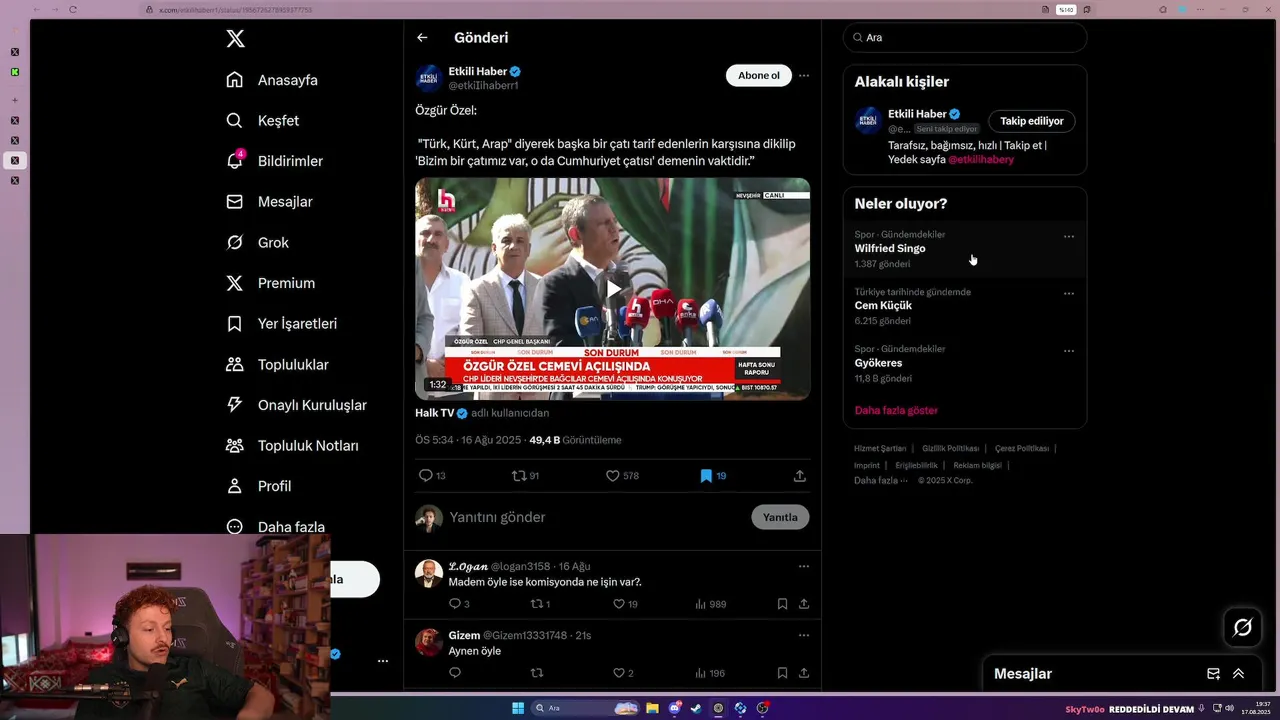This screenshot has height=720, width=1280.
Task: Share Gizem's comment
Action: pyautogui.click(x=803, y=673)
